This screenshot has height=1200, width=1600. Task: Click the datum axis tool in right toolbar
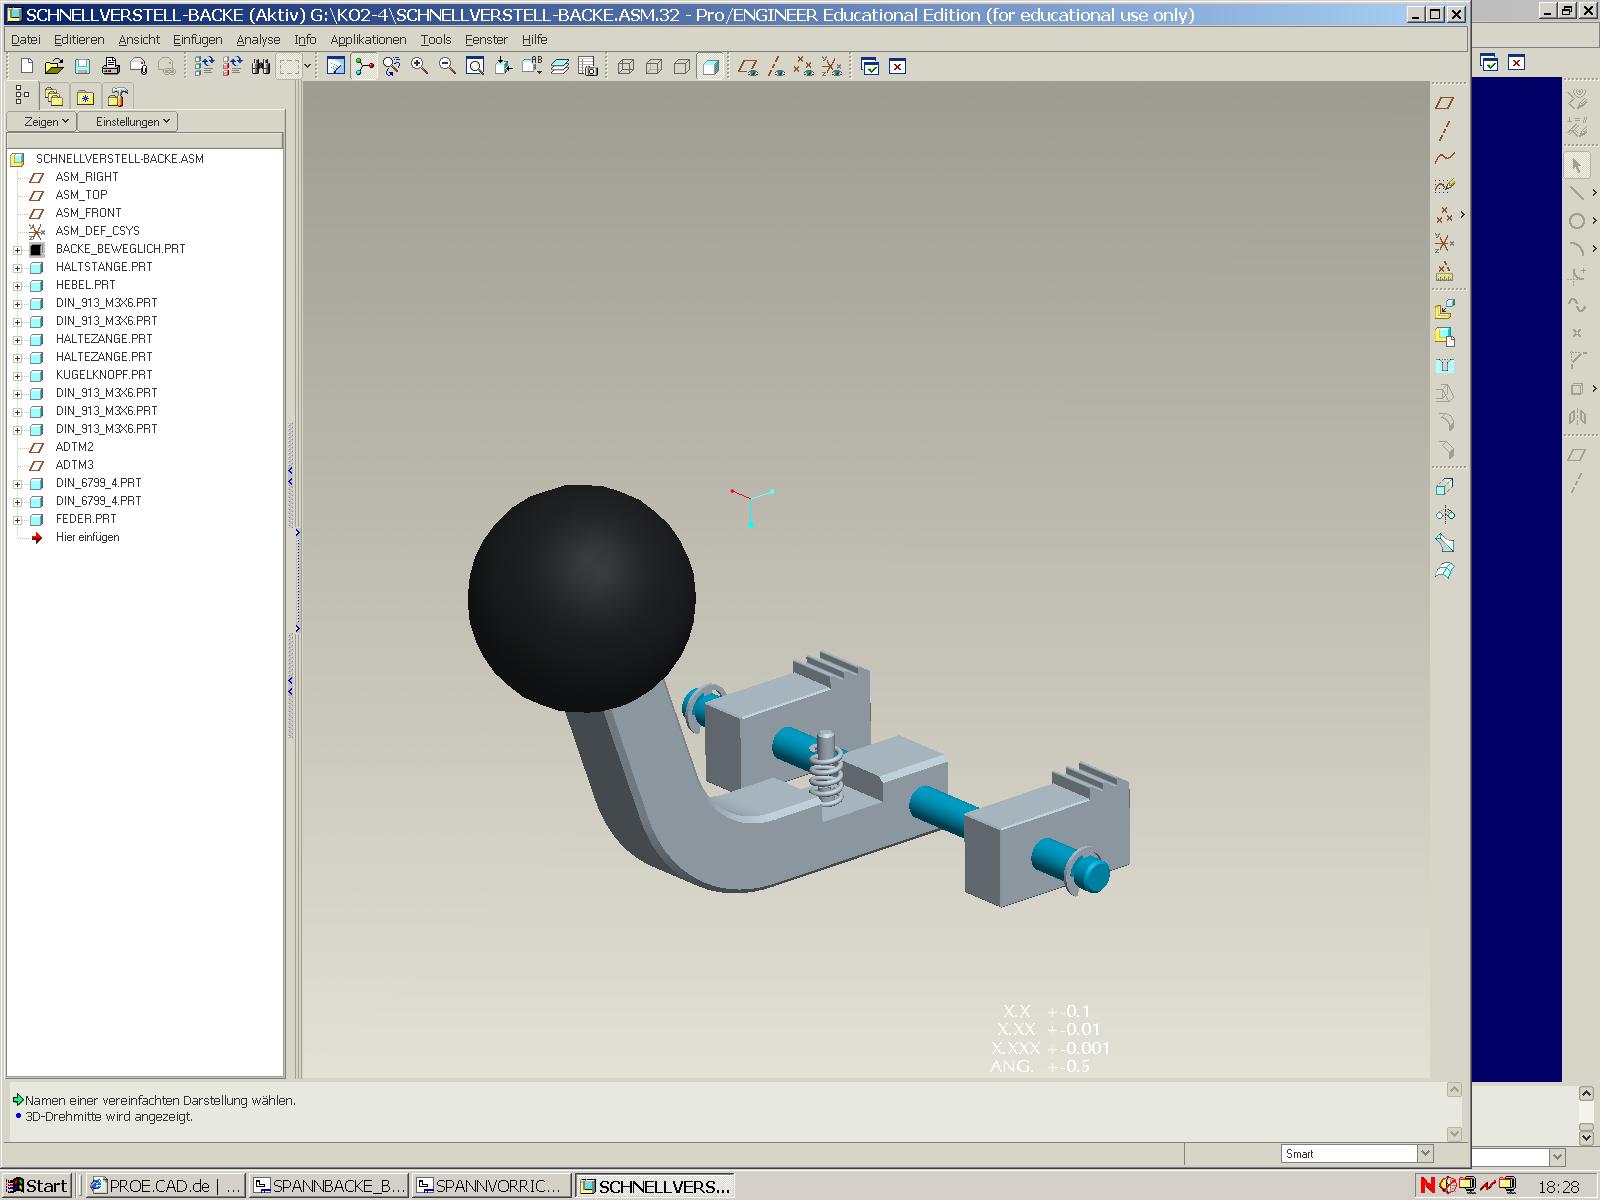pos(1444,131)
